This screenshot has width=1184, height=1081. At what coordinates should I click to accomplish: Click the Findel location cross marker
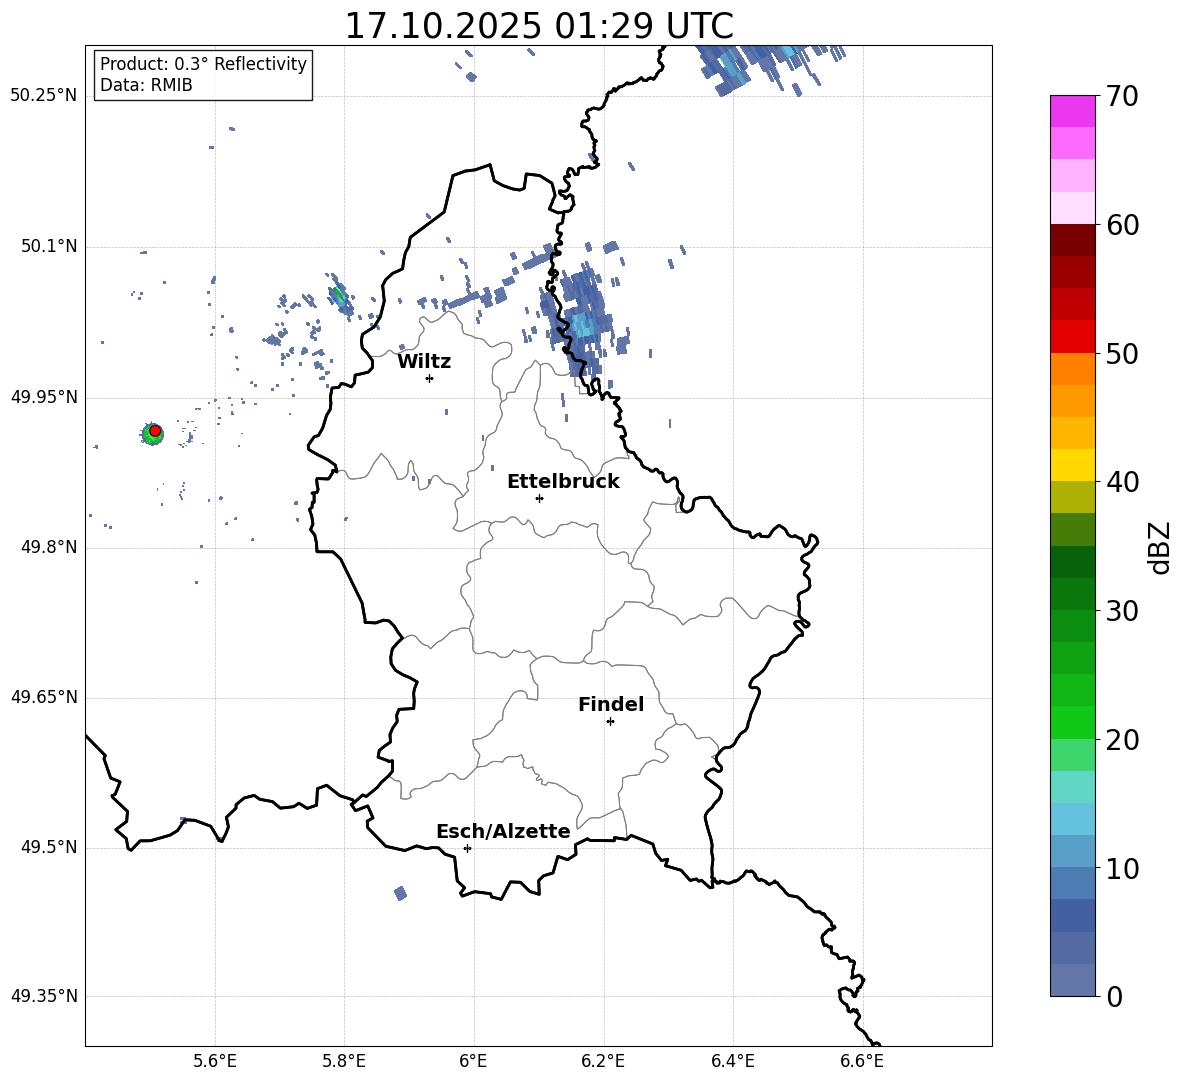[610, 722]
